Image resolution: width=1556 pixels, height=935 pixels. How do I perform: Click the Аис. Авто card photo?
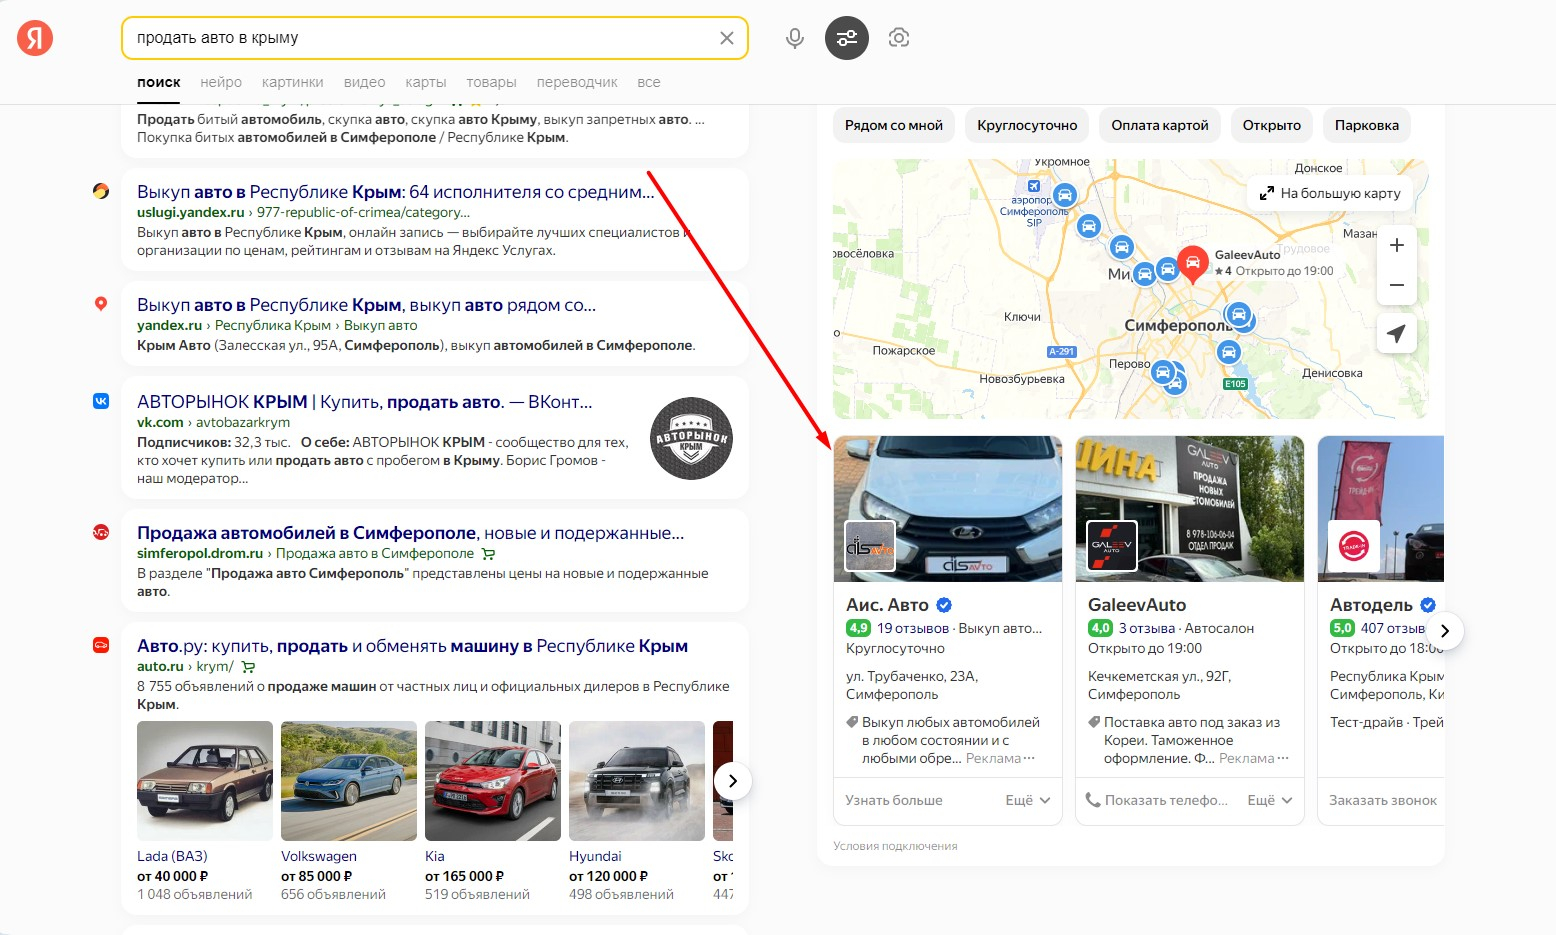(948, 509)
